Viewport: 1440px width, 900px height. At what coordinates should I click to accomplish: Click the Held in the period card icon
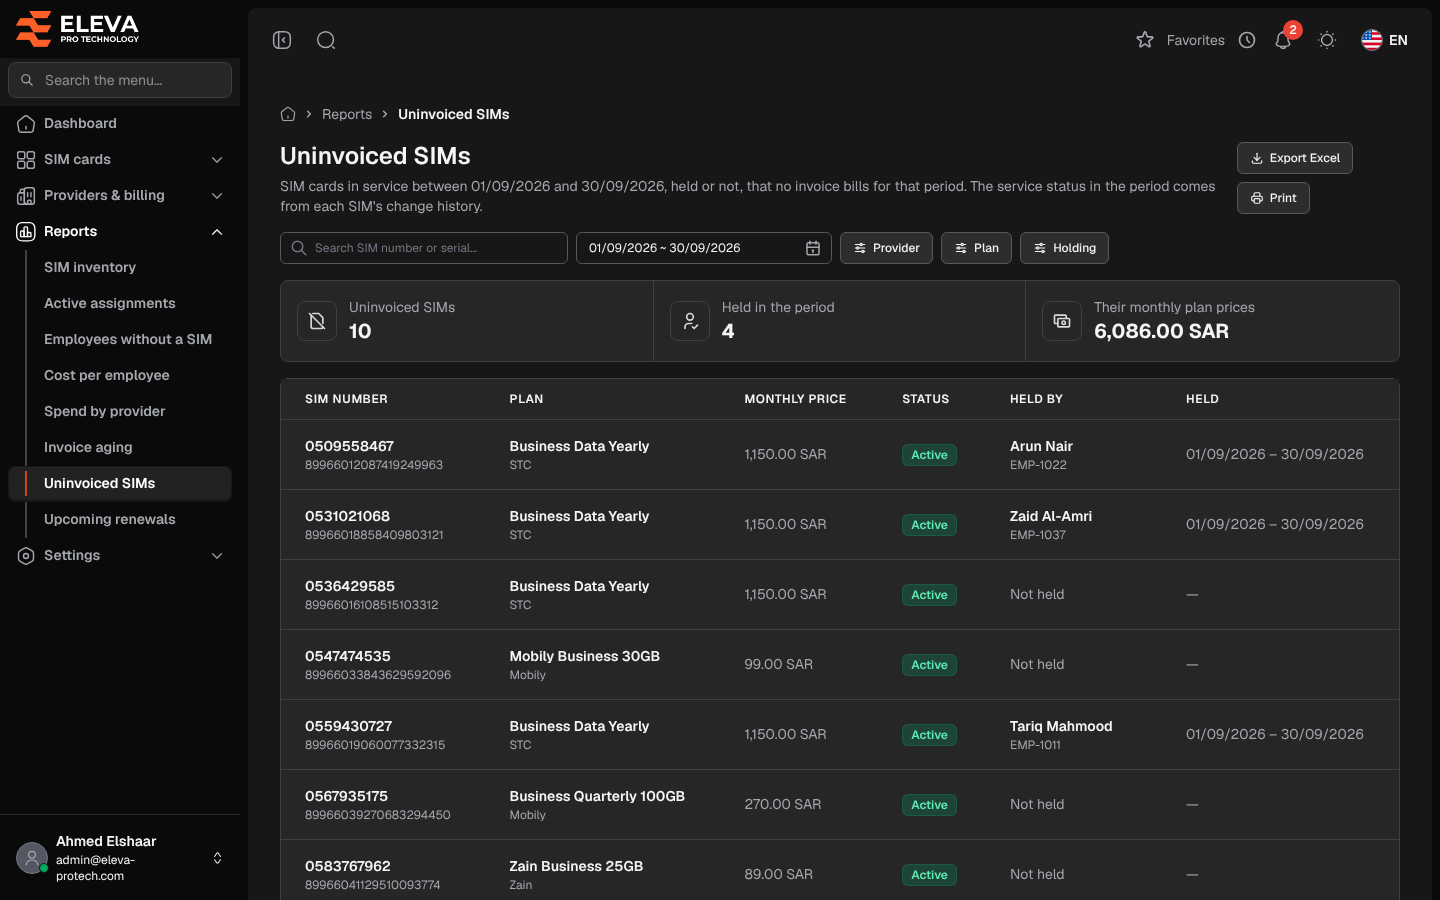pos(690,321)
